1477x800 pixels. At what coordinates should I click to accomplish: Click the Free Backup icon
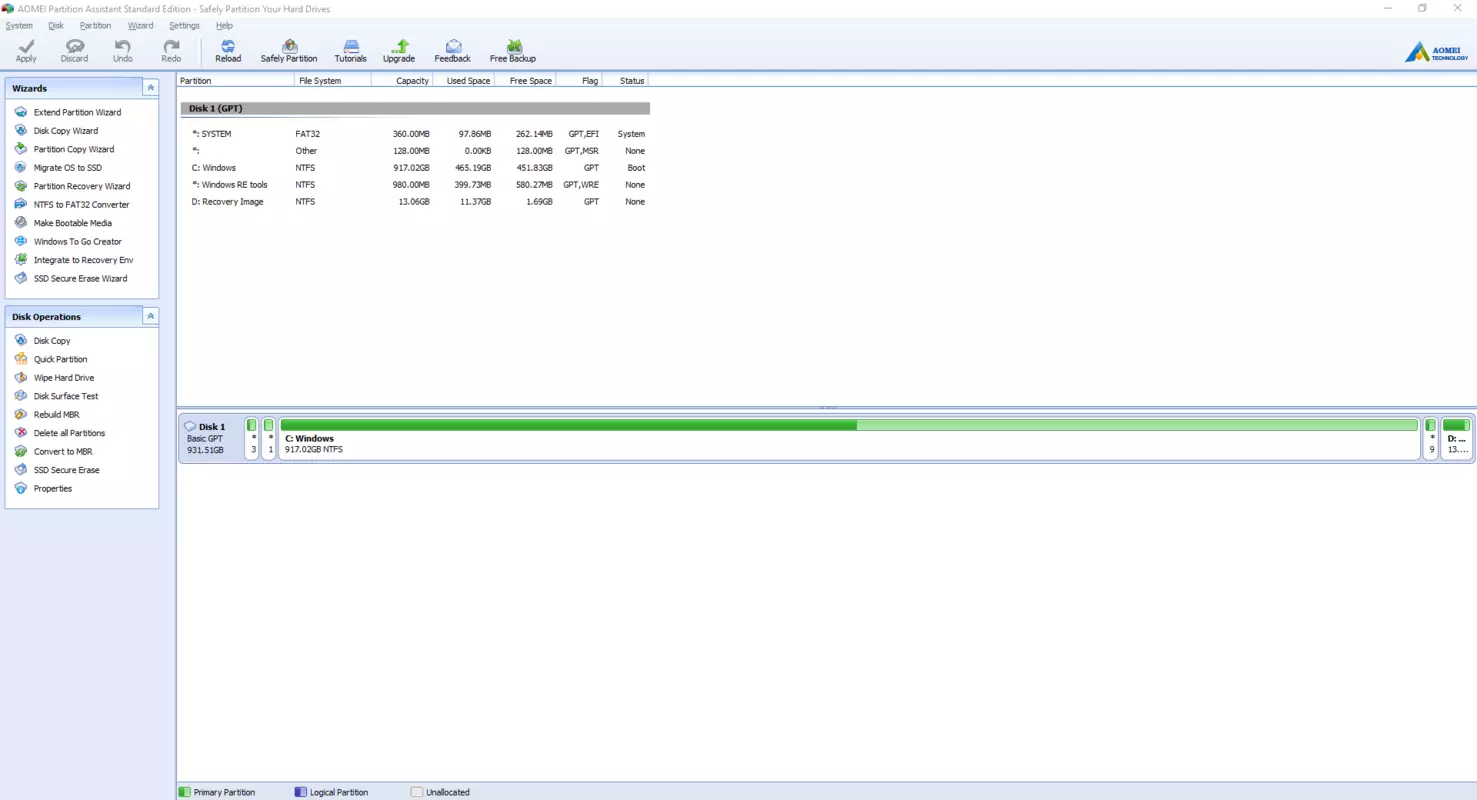[x=513, y=51]
